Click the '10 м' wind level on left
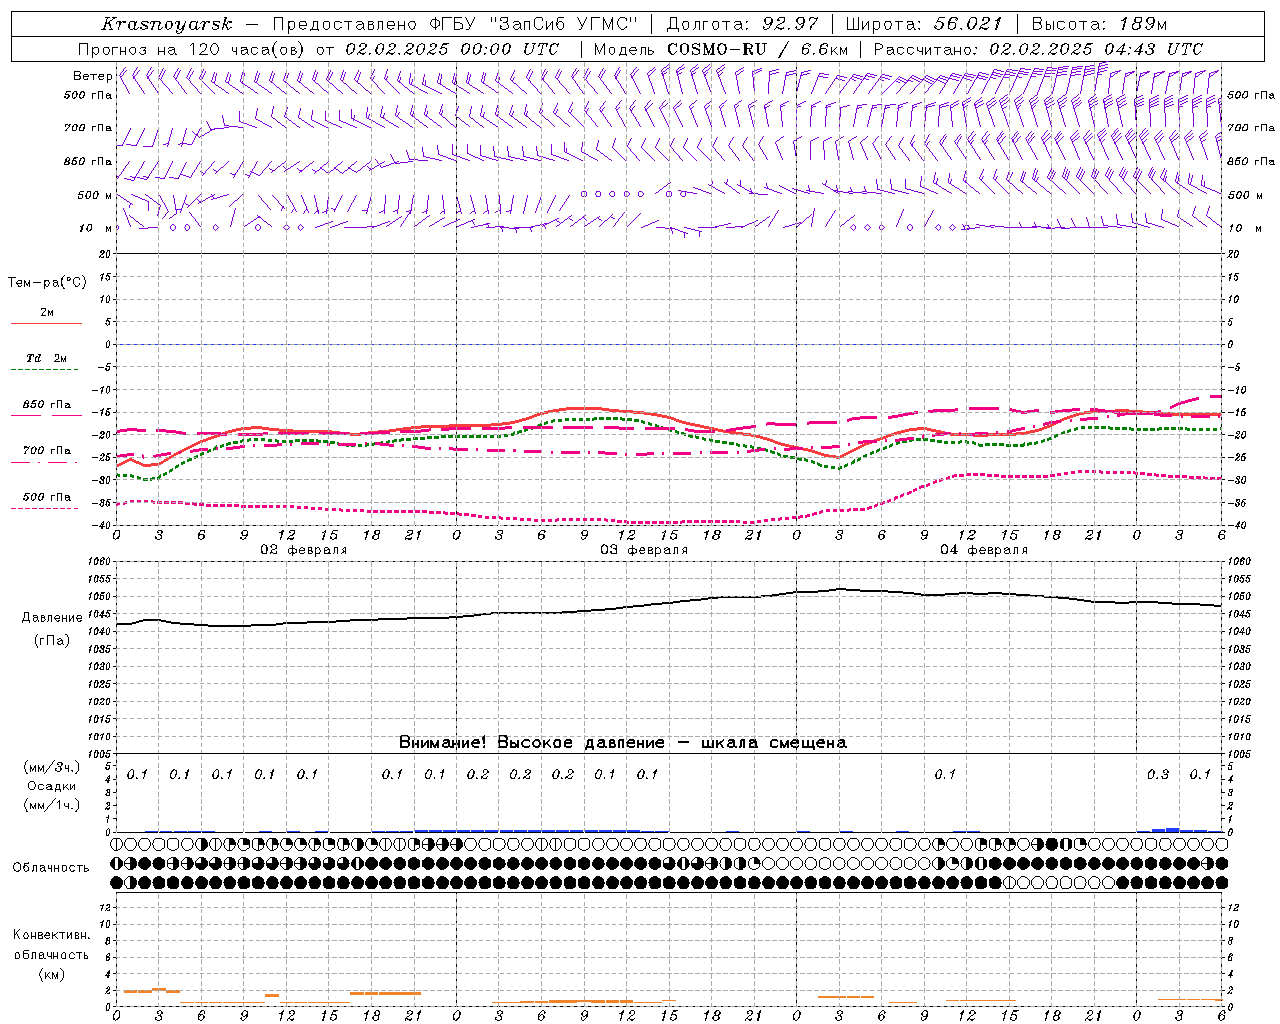This screenshot has height=1024, width=1280. click(96, 228)
